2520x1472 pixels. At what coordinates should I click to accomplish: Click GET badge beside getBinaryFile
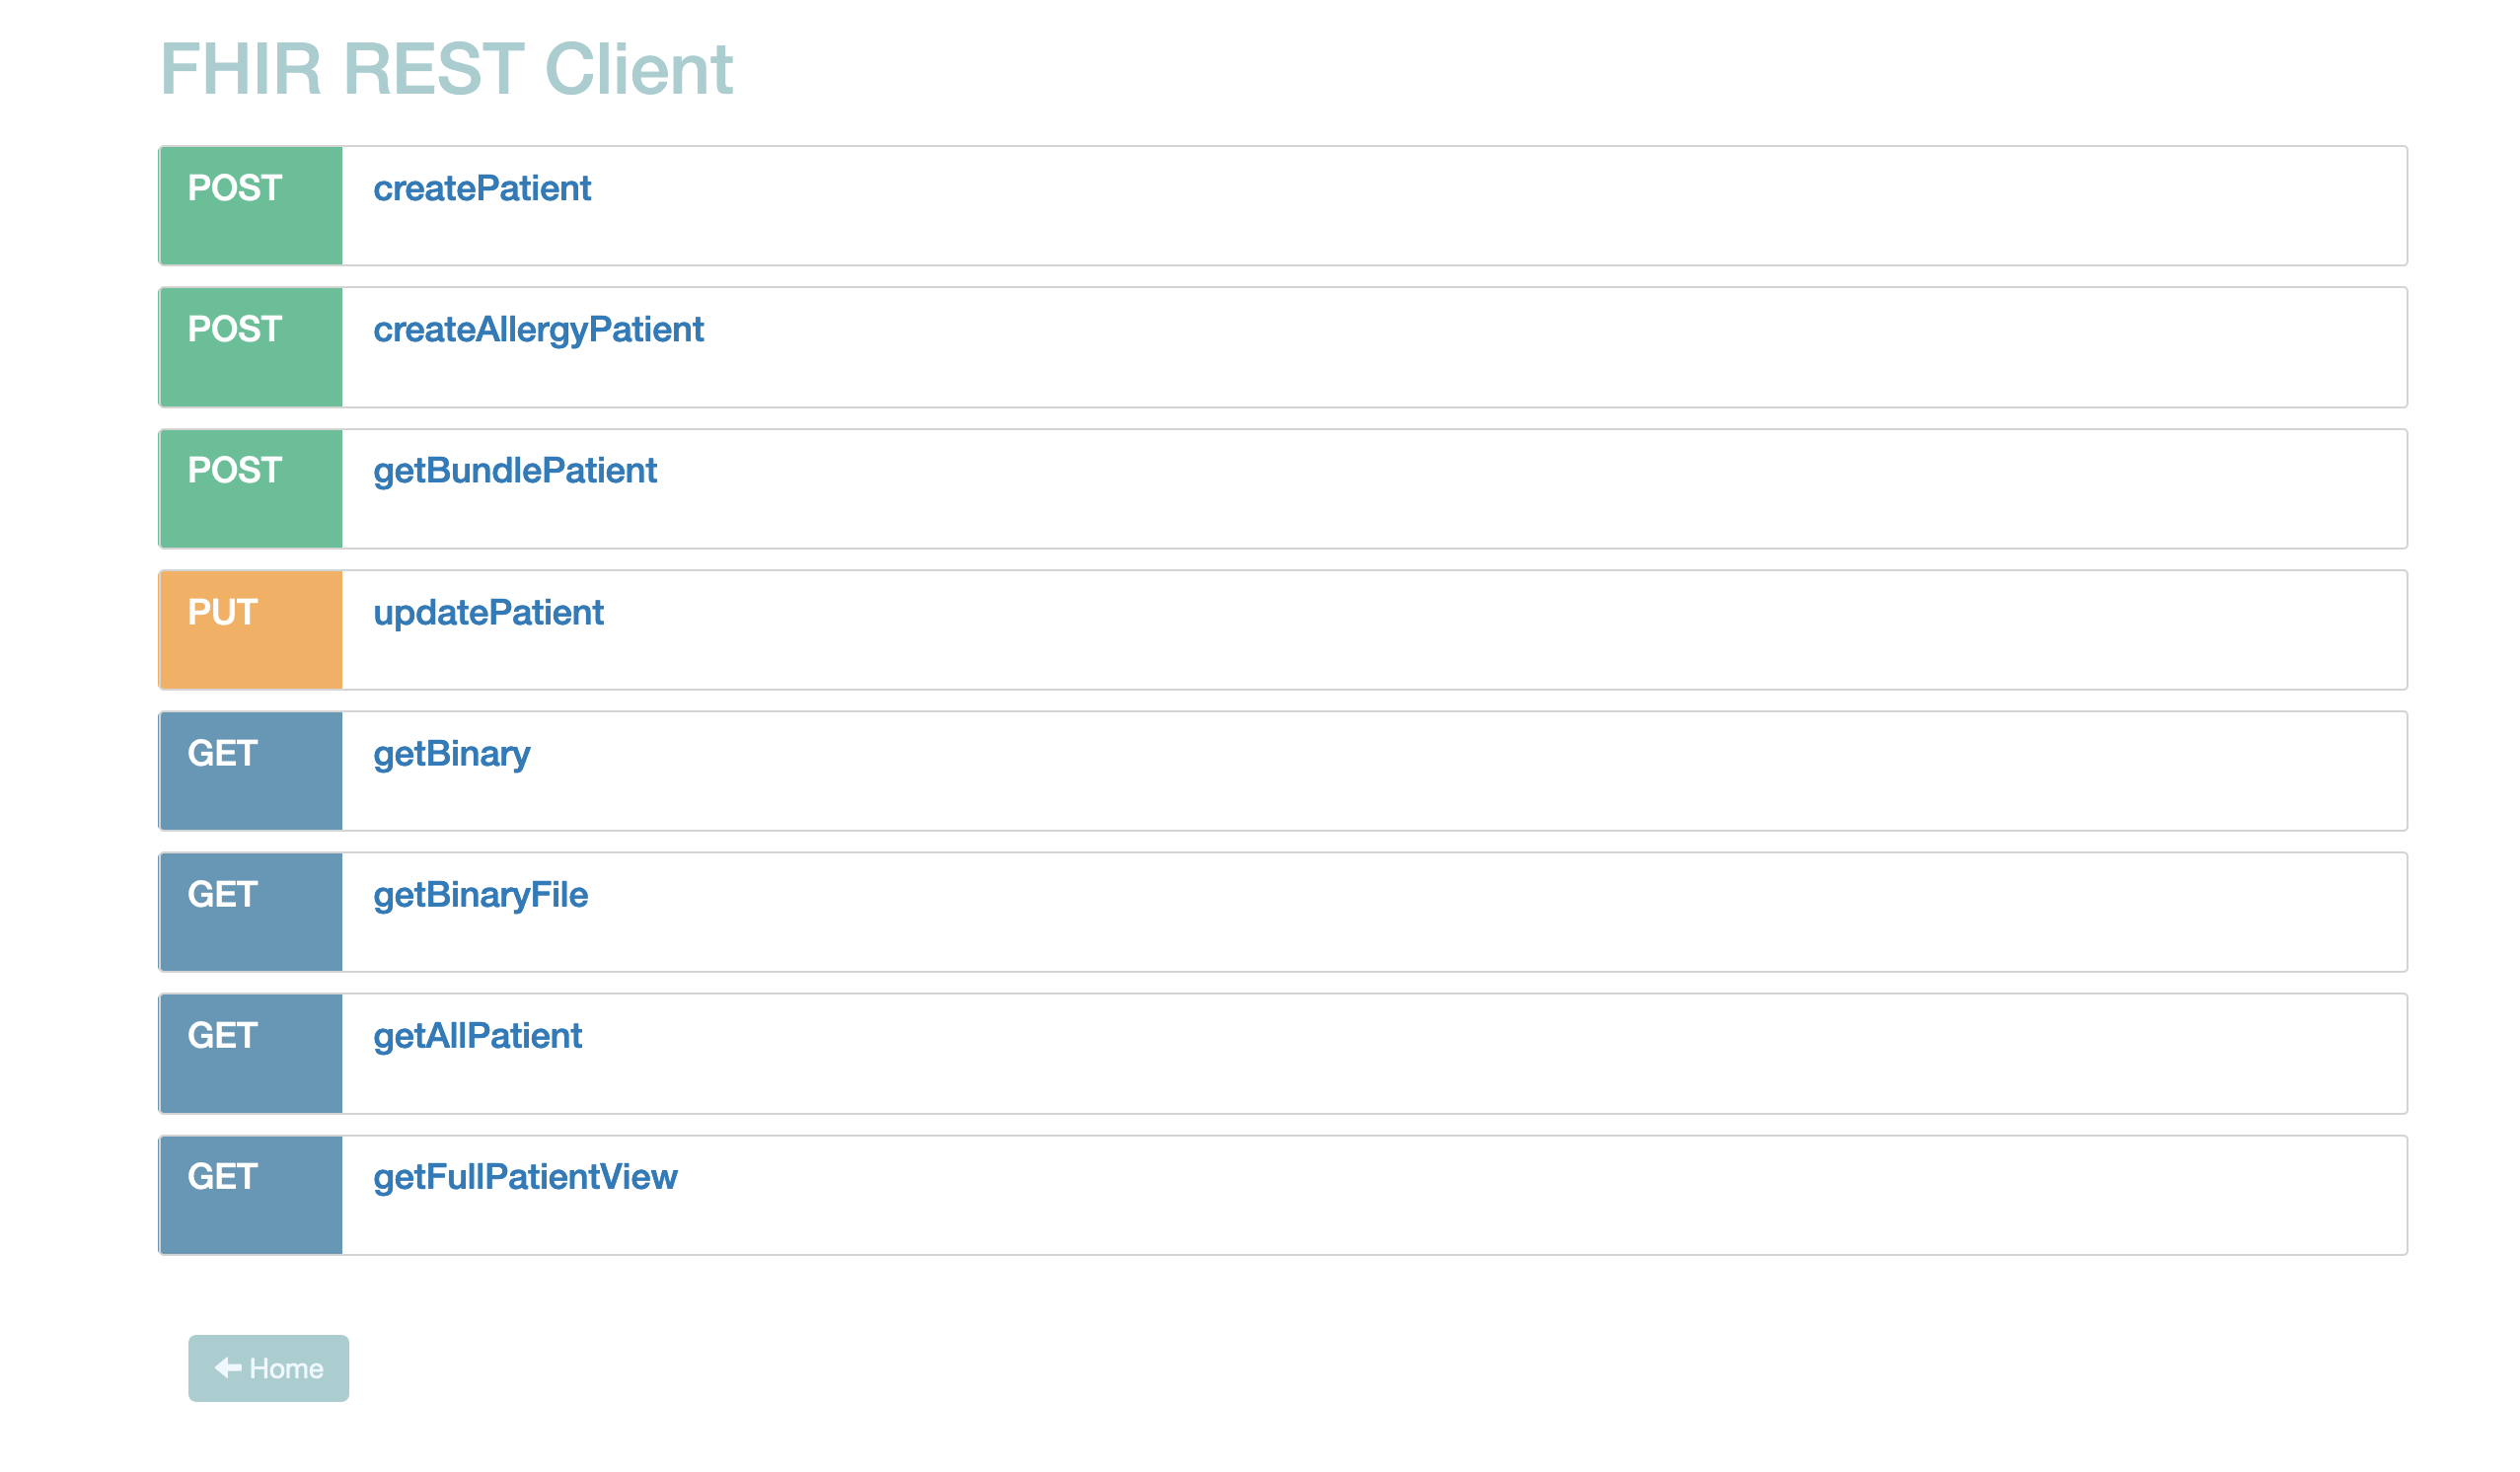(250, 912)
